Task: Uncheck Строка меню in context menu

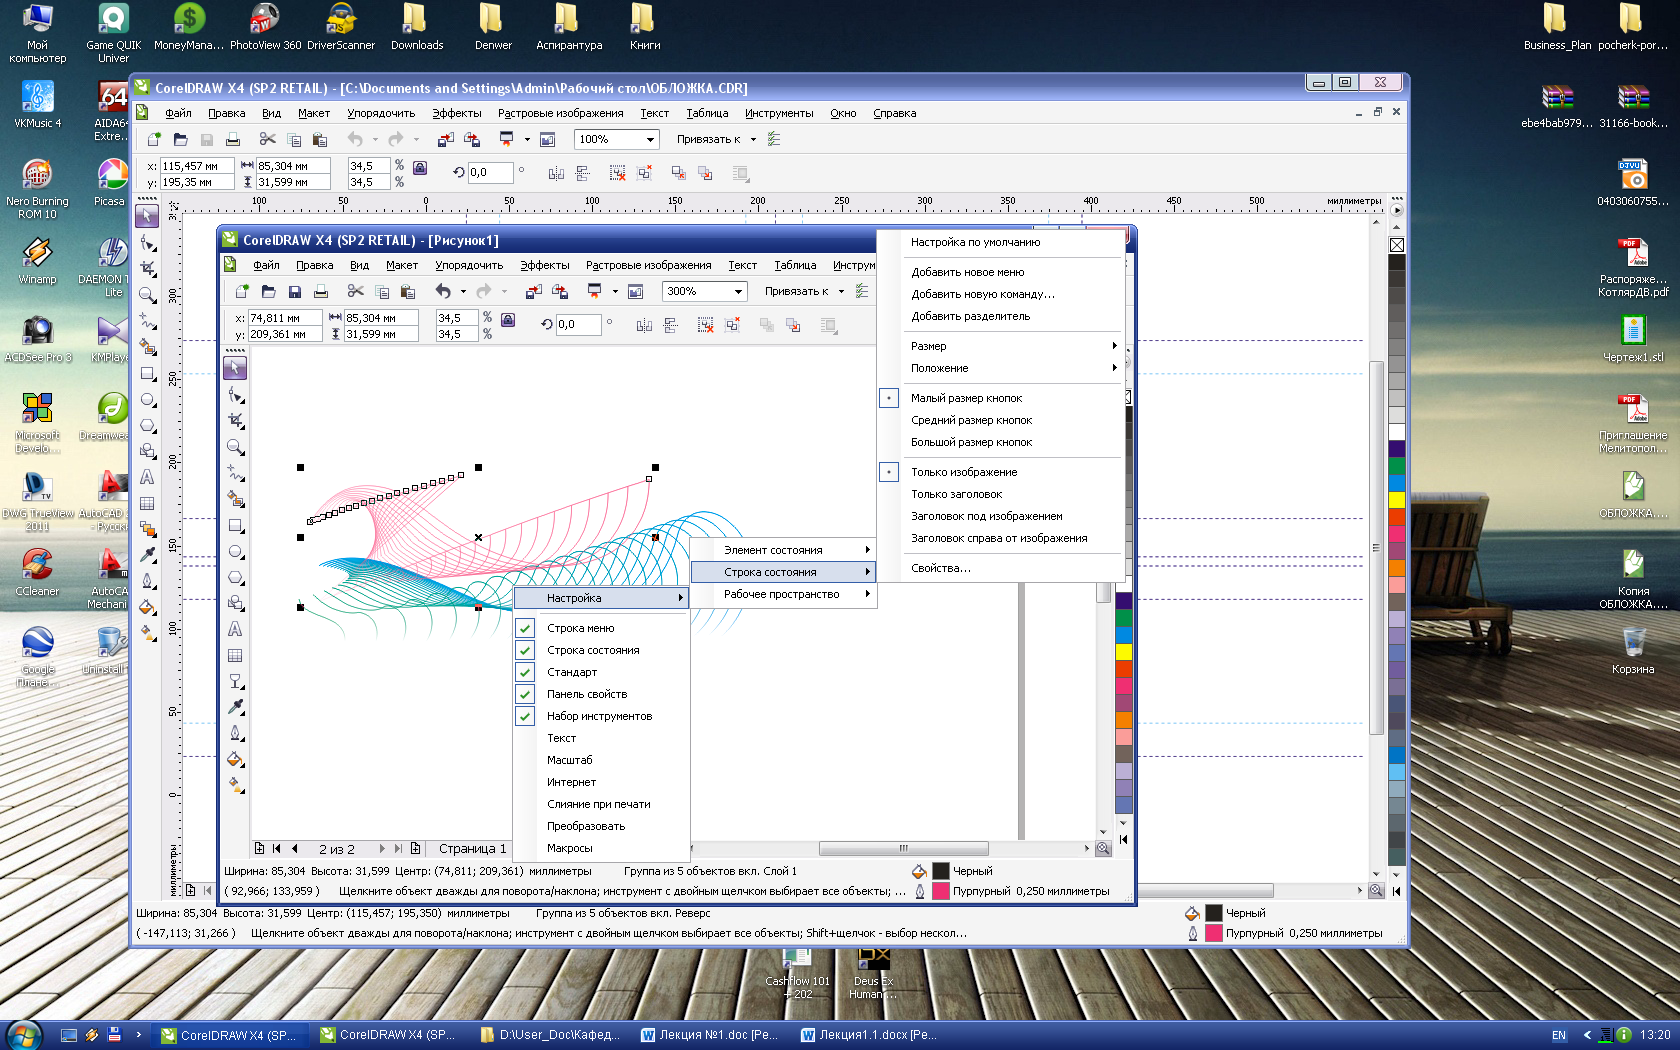Action: 525,628
